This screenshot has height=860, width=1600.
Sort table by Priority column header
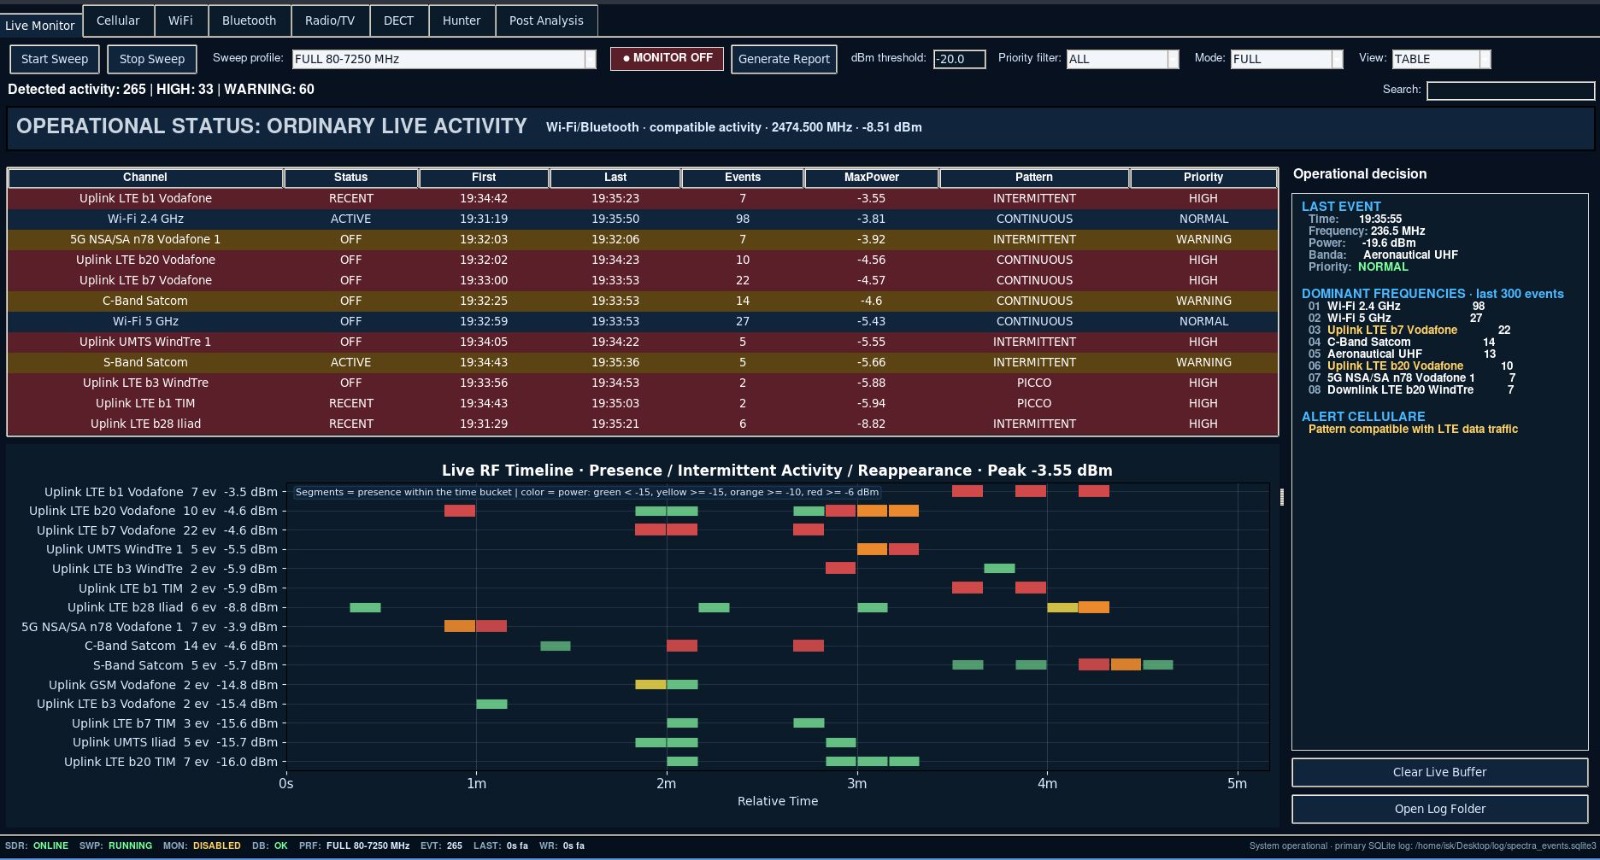click(1203, 177)
